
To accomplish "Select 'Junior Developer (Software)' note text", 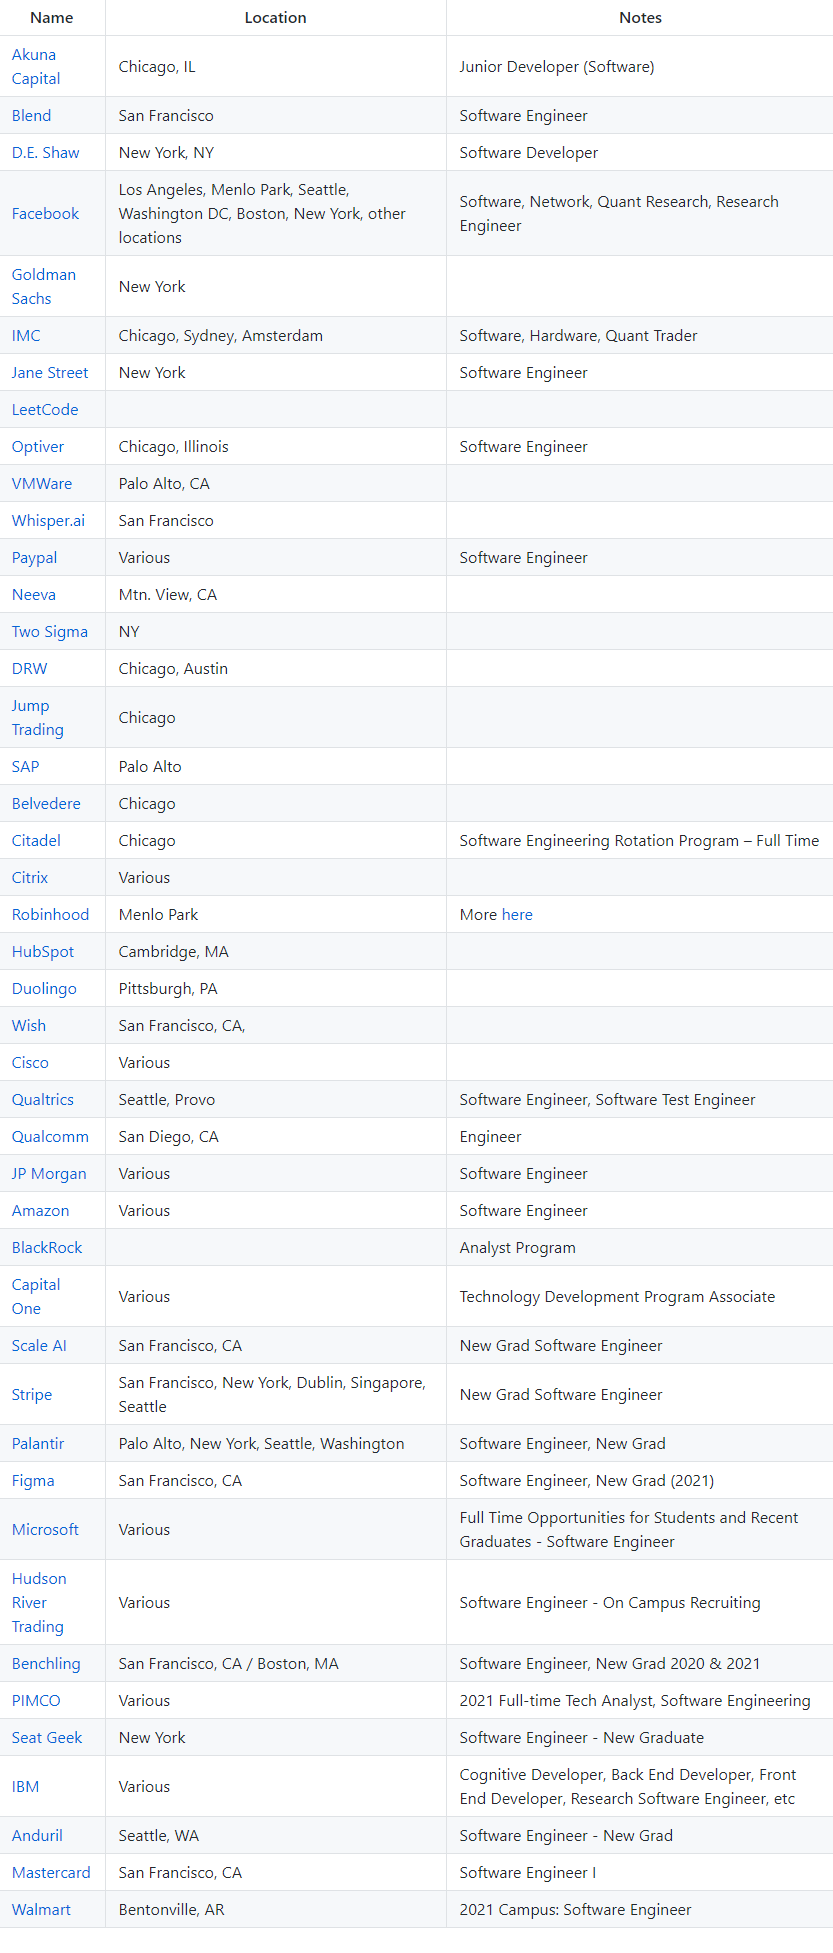I will point(557,67).
